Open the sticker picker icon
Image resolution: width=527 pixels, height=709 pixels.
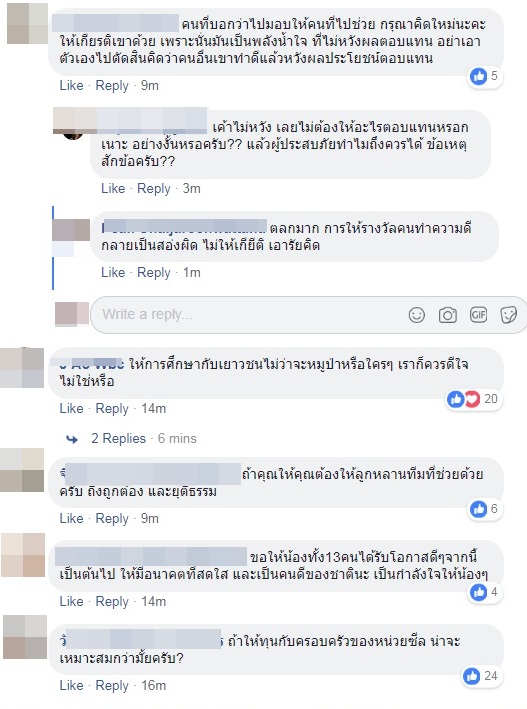click(508, 315)
